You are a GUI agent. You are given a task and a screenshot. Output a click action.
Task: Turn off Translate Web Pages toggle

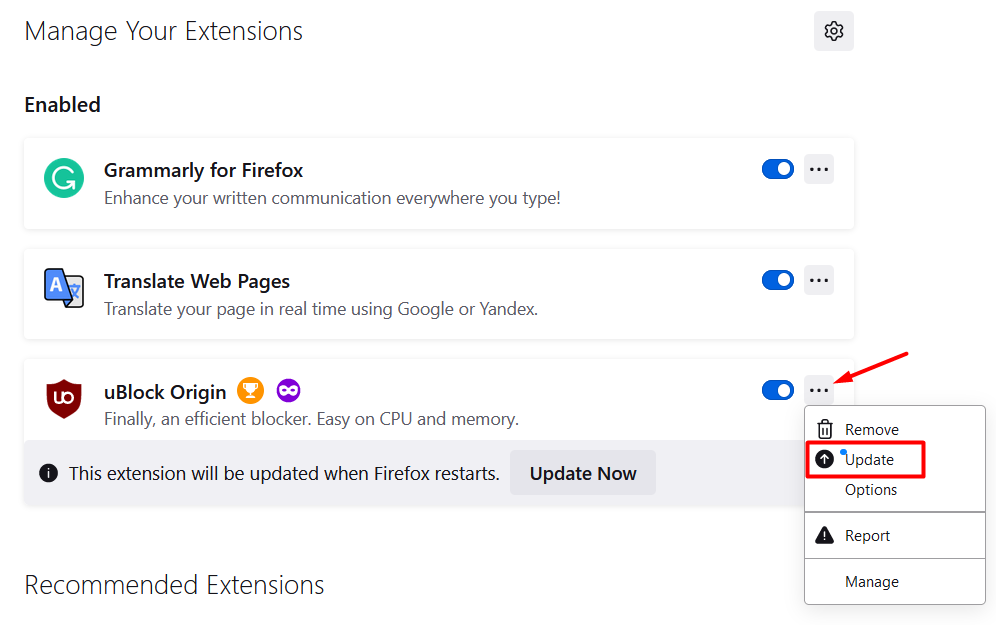click(778, 280)
